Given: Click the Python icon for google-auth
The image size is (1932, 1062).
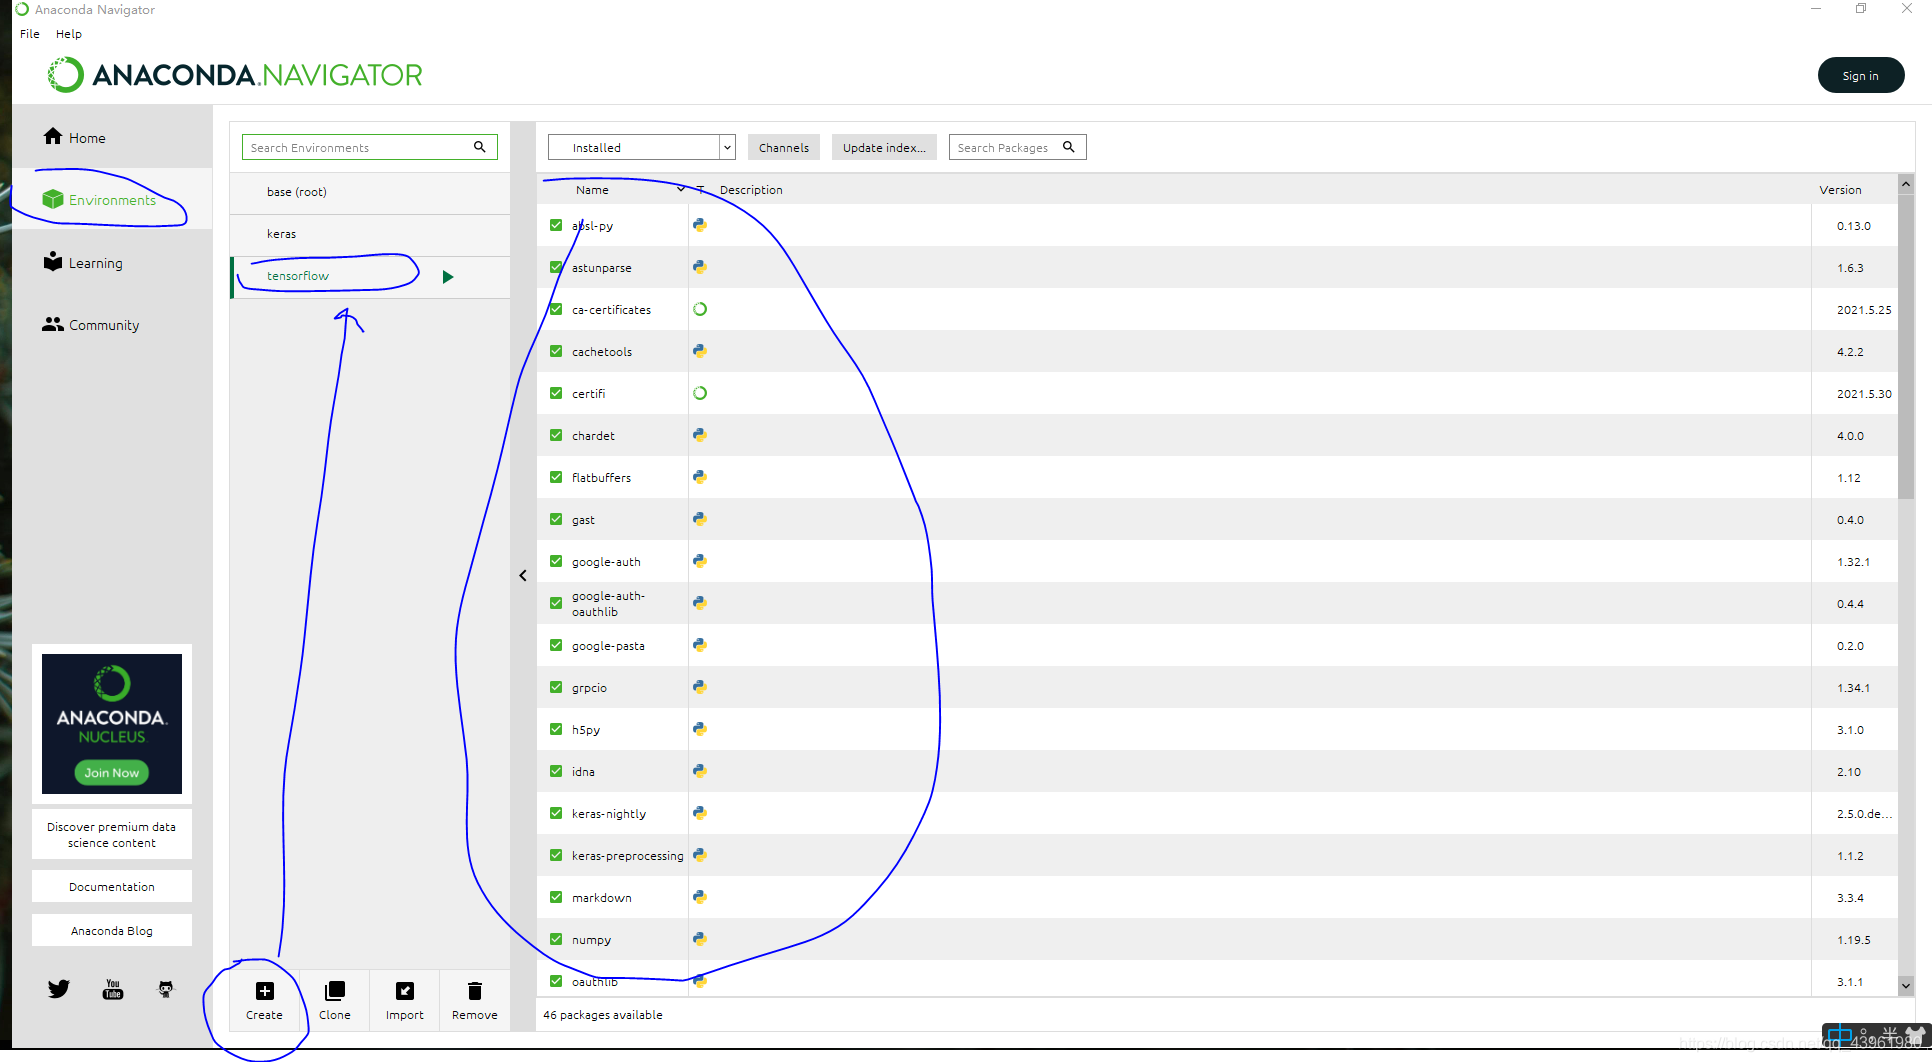Looking at the screenshot, I should click(x=700, y=561).
